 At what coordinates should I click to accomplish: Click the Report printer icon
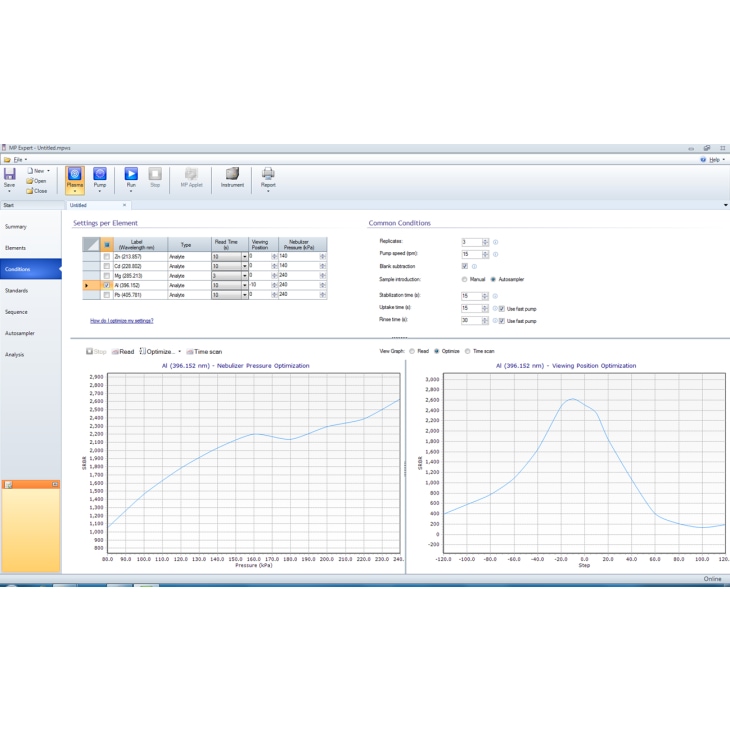268,176
